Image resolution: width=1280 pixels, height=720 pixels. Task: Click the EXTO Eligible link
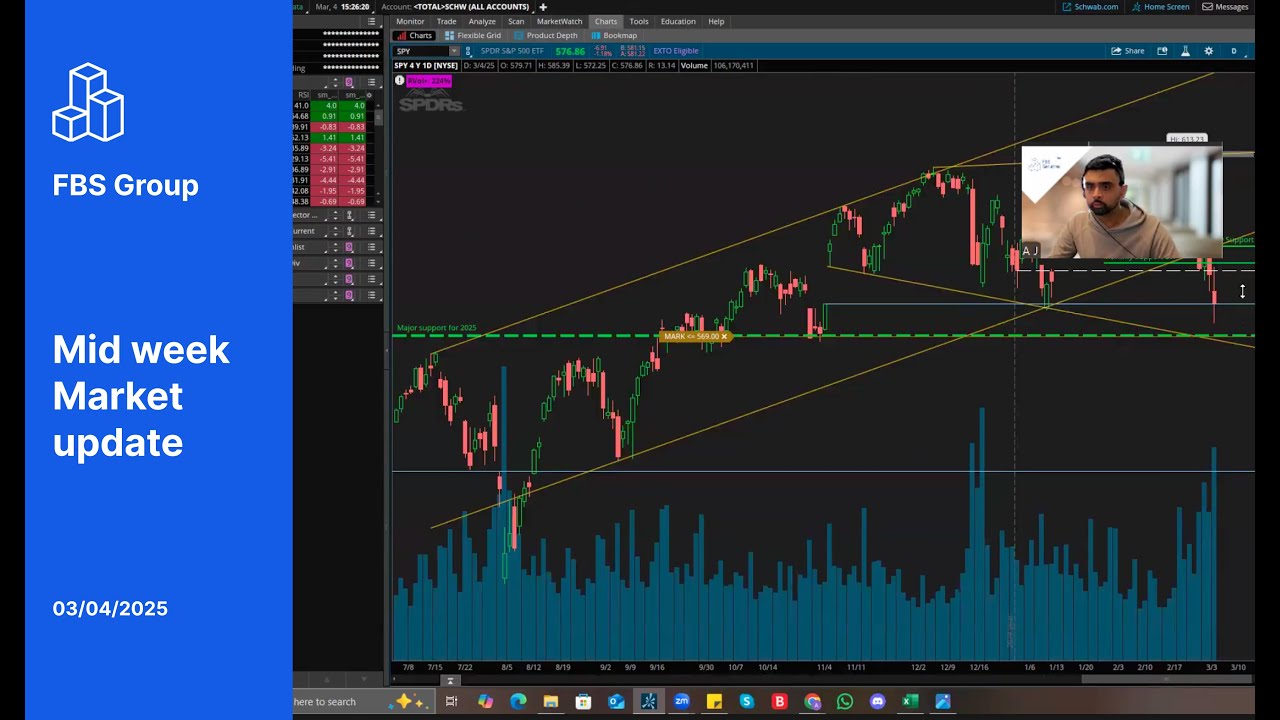[x=675, y=51]
